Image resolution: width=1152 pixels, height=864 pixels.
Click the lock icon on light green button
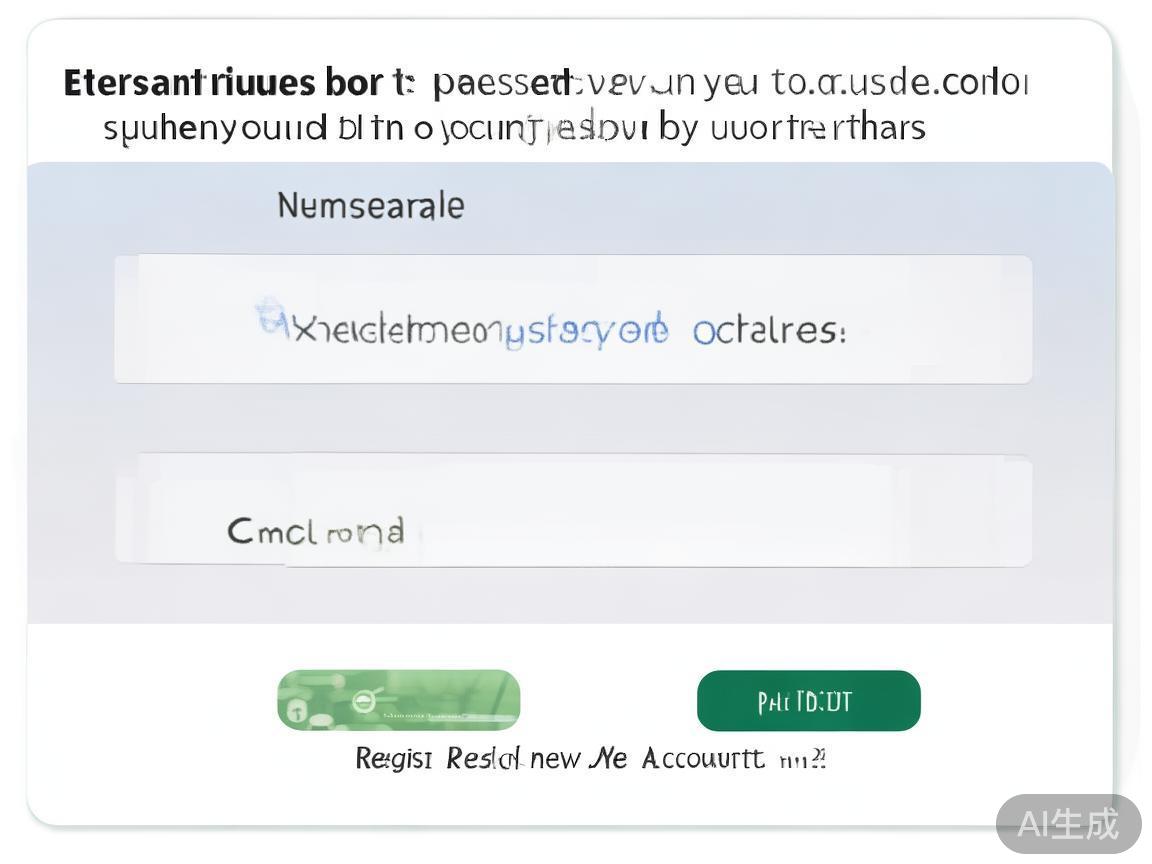(x=297, y=711)
